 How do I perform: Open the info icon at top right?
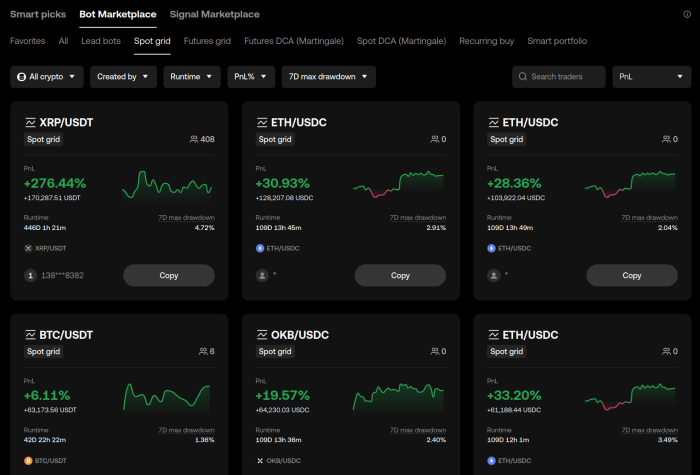point(687,14)
